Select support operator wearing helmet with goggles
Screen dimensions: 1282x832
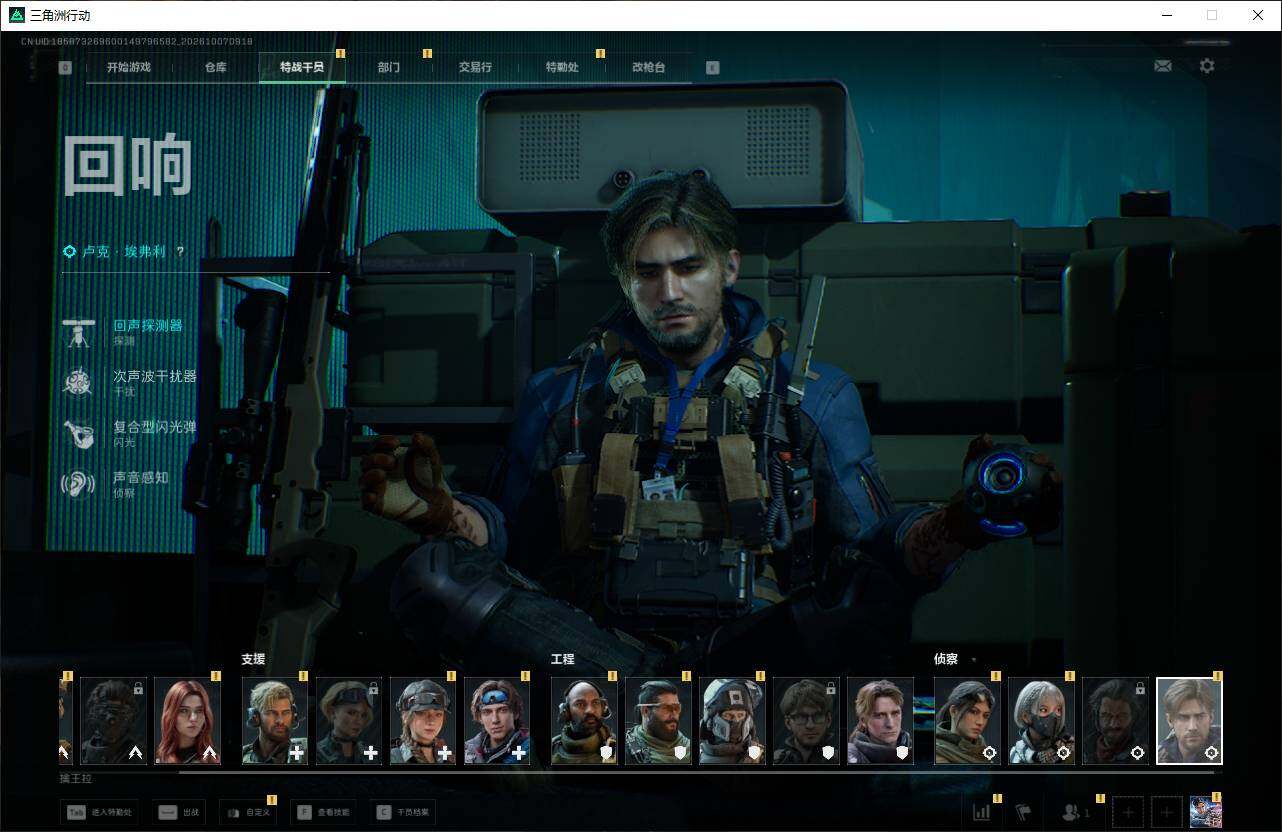(x=423, y=721)
